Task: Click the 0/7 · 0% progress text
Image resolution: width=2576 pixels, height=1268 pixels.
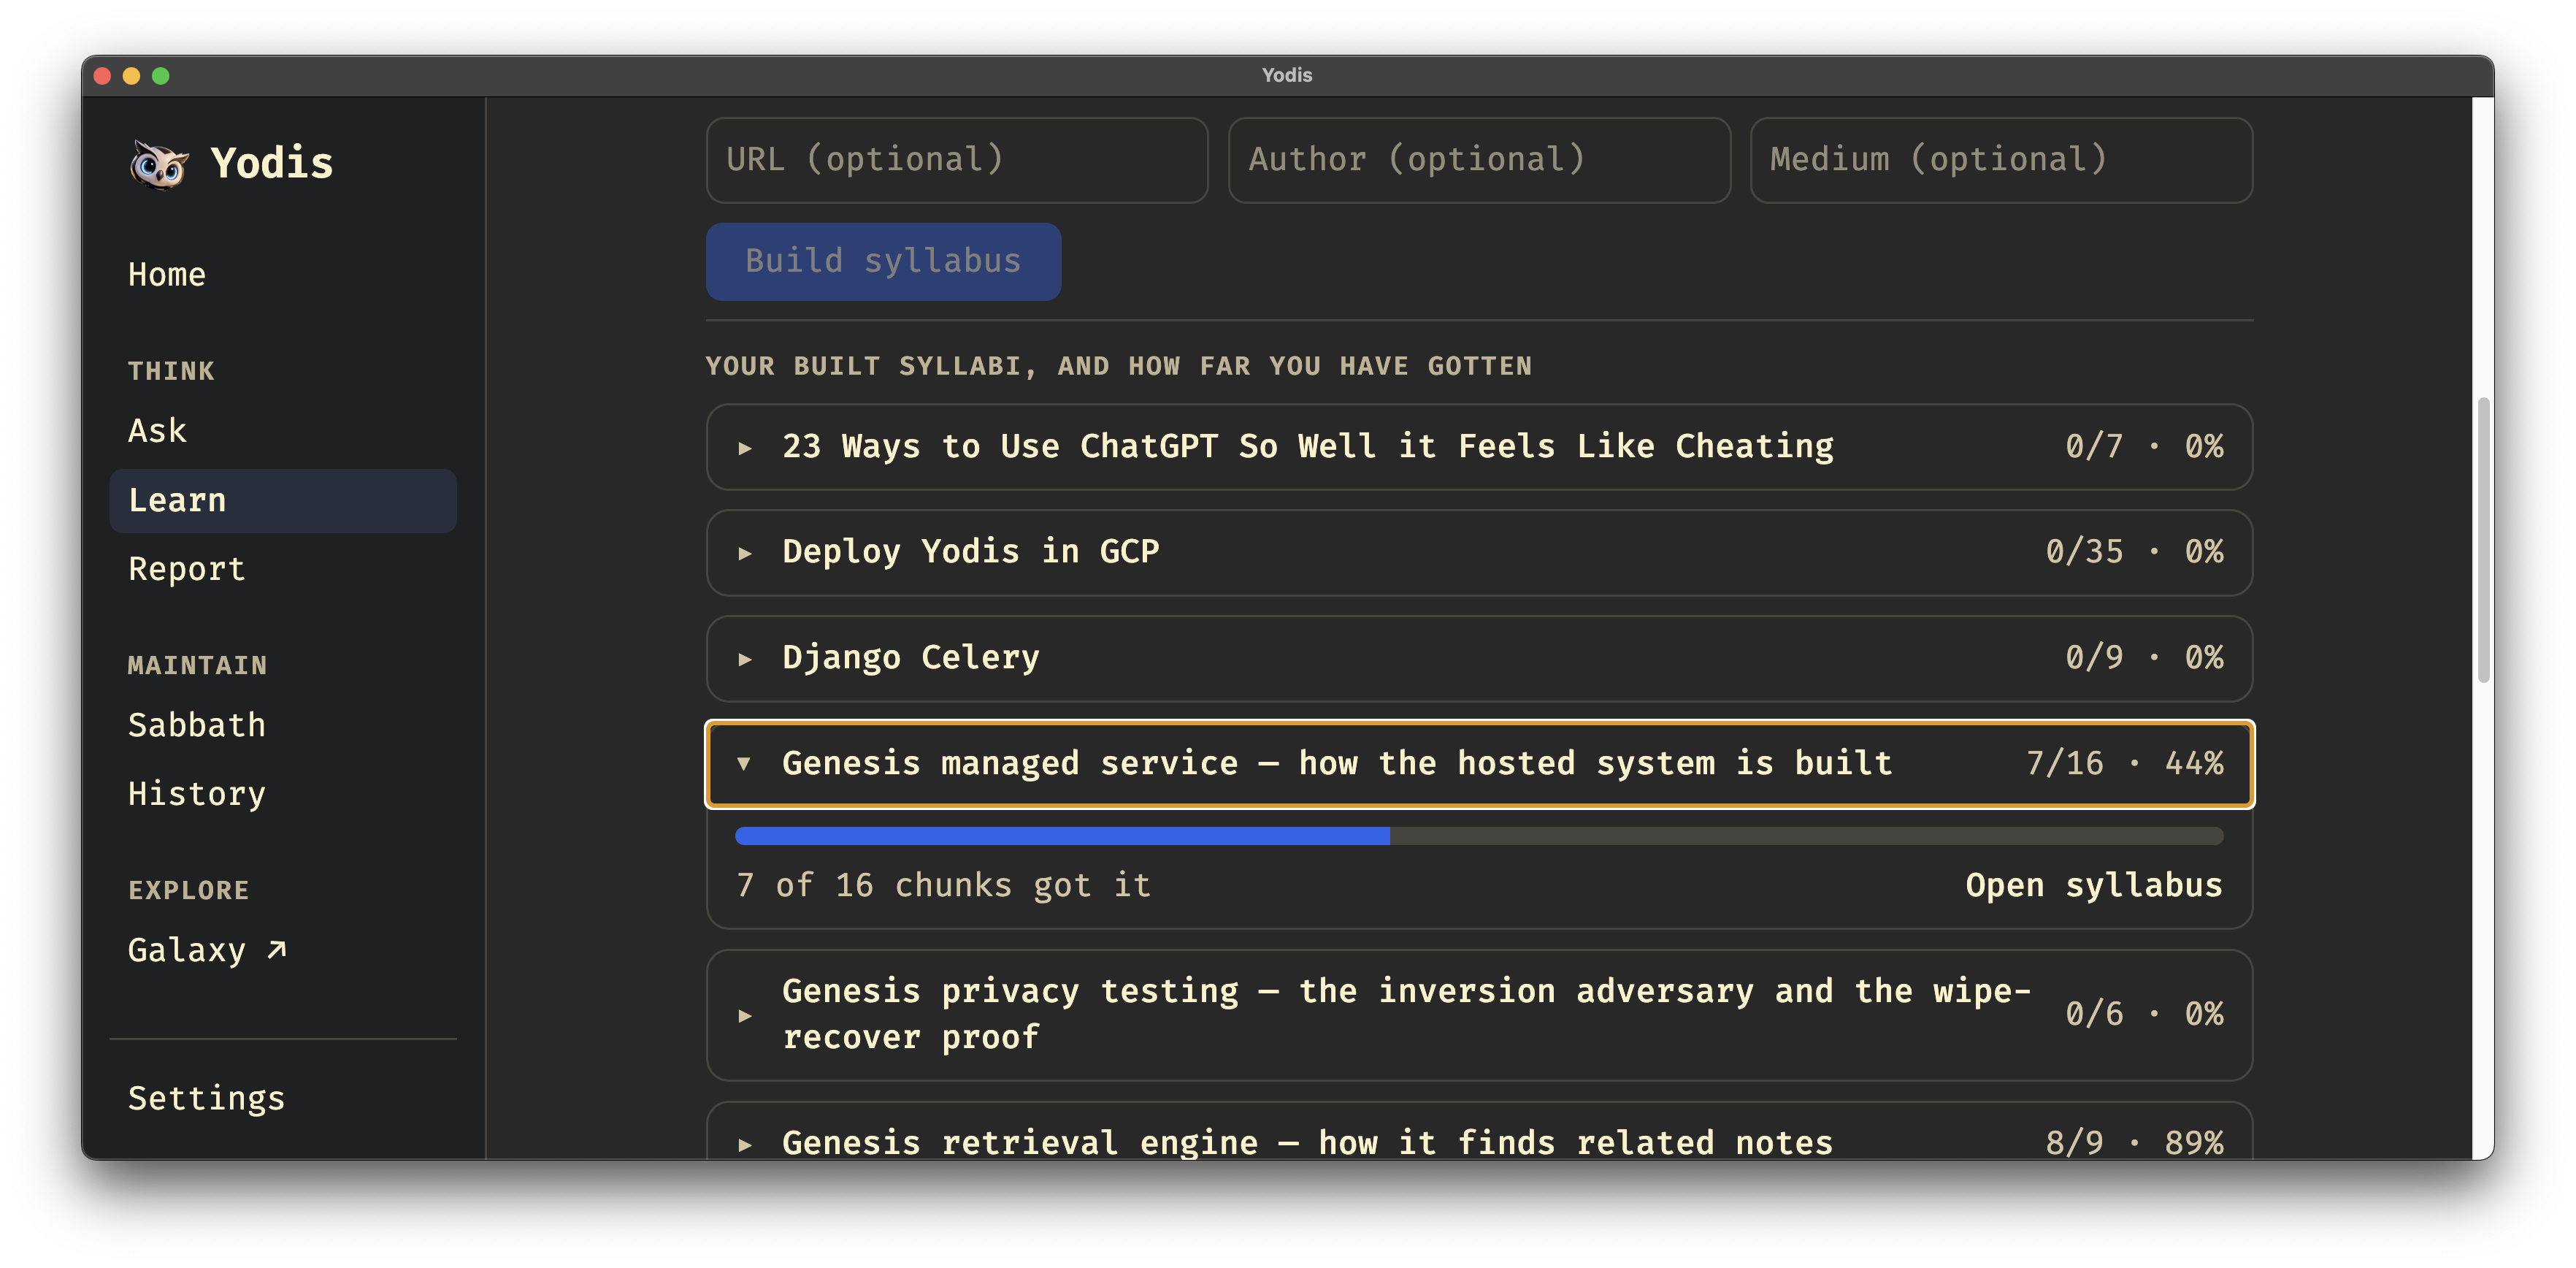Action: coord(2144,446)
